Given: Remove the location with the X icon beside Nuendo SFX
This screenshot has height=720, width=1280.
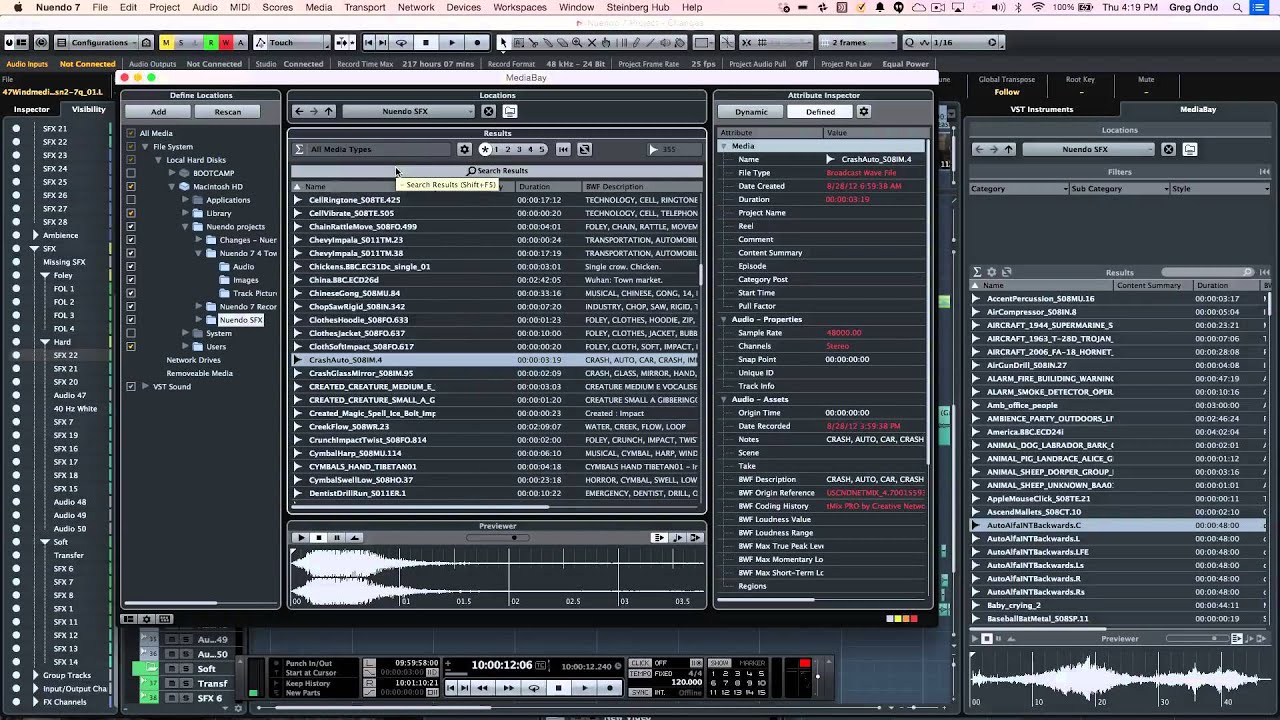Looking at the screenshot, I should pyautogui.click(x=488, y=112).
